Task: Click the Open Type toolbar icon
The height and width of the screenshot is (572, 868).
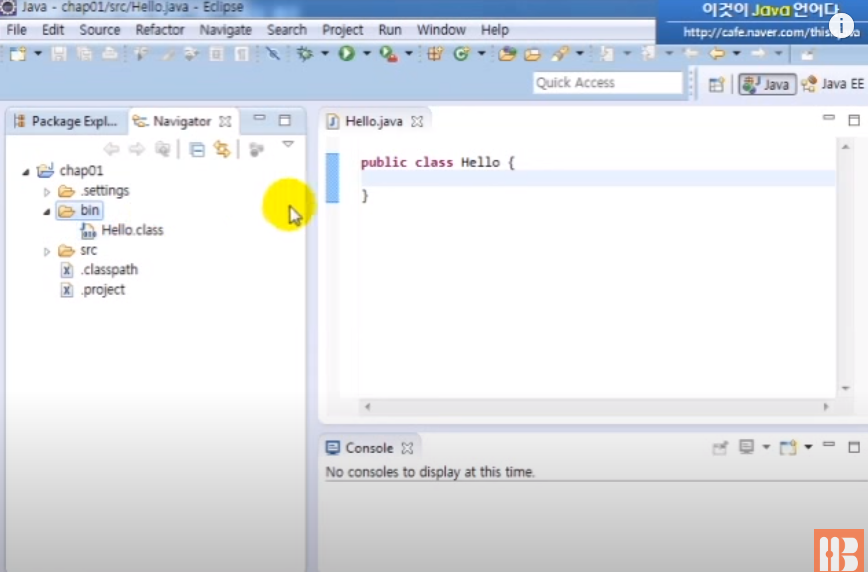Action: point(507,54)
